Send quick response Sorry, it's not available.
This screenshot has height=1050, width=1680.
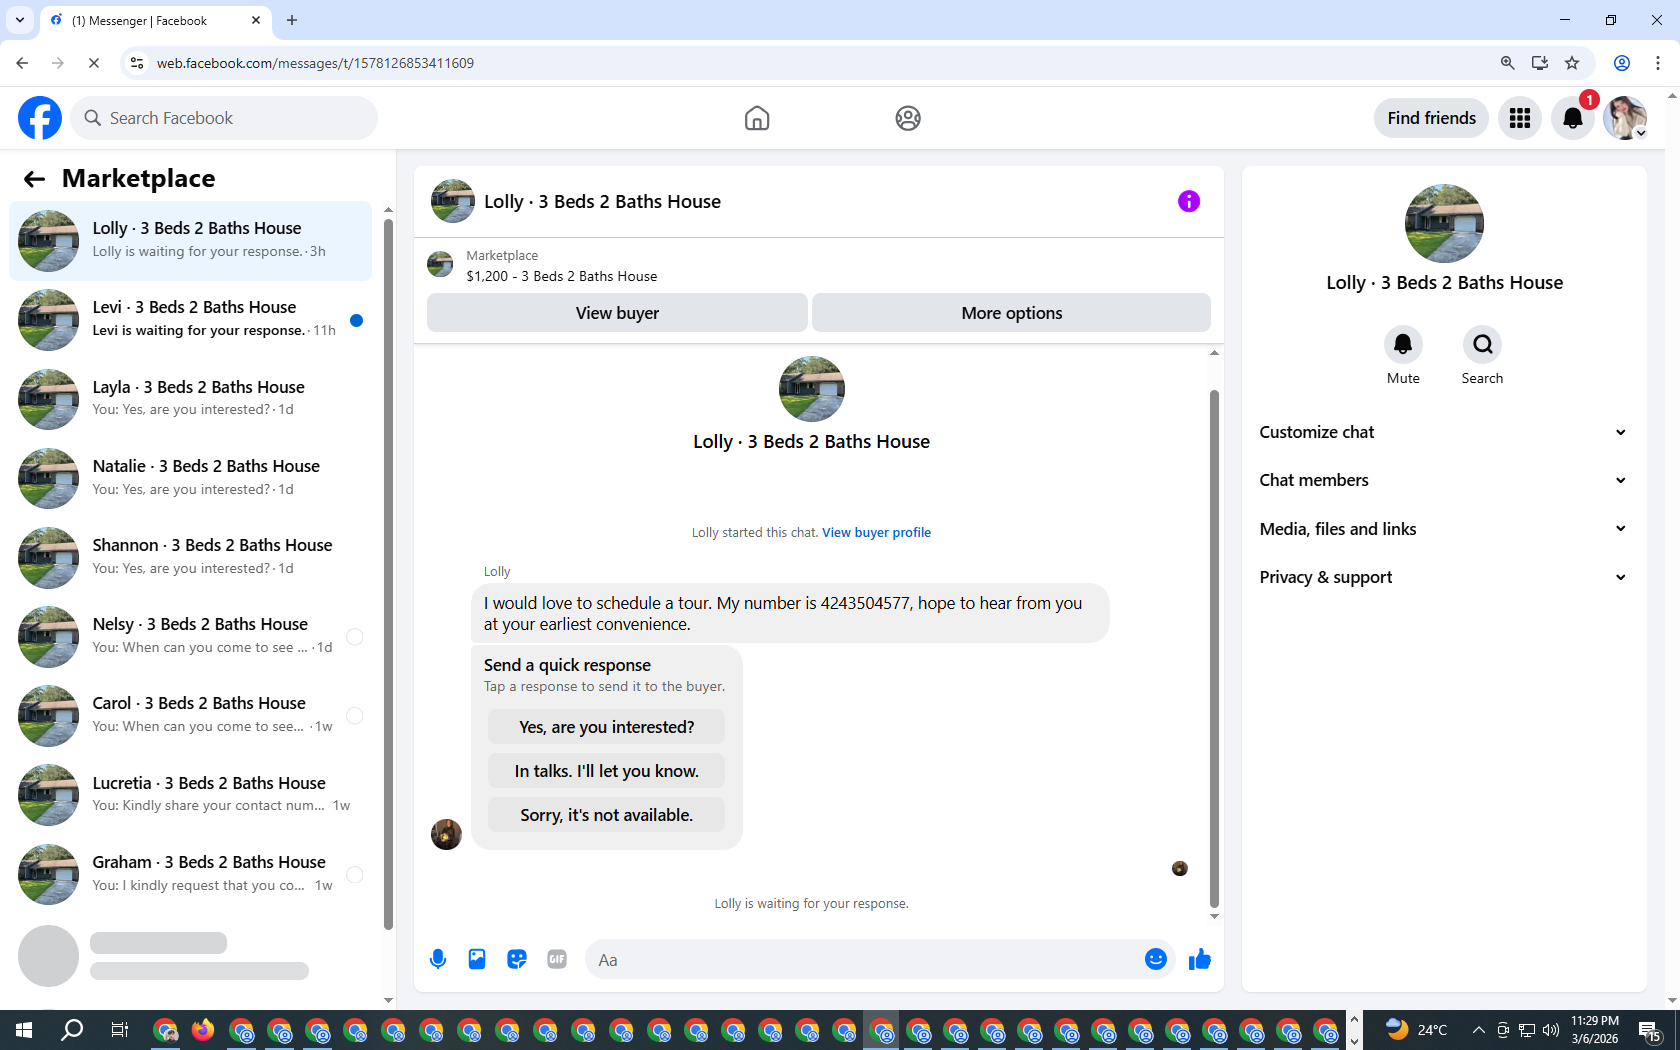(x=606, y=815)
